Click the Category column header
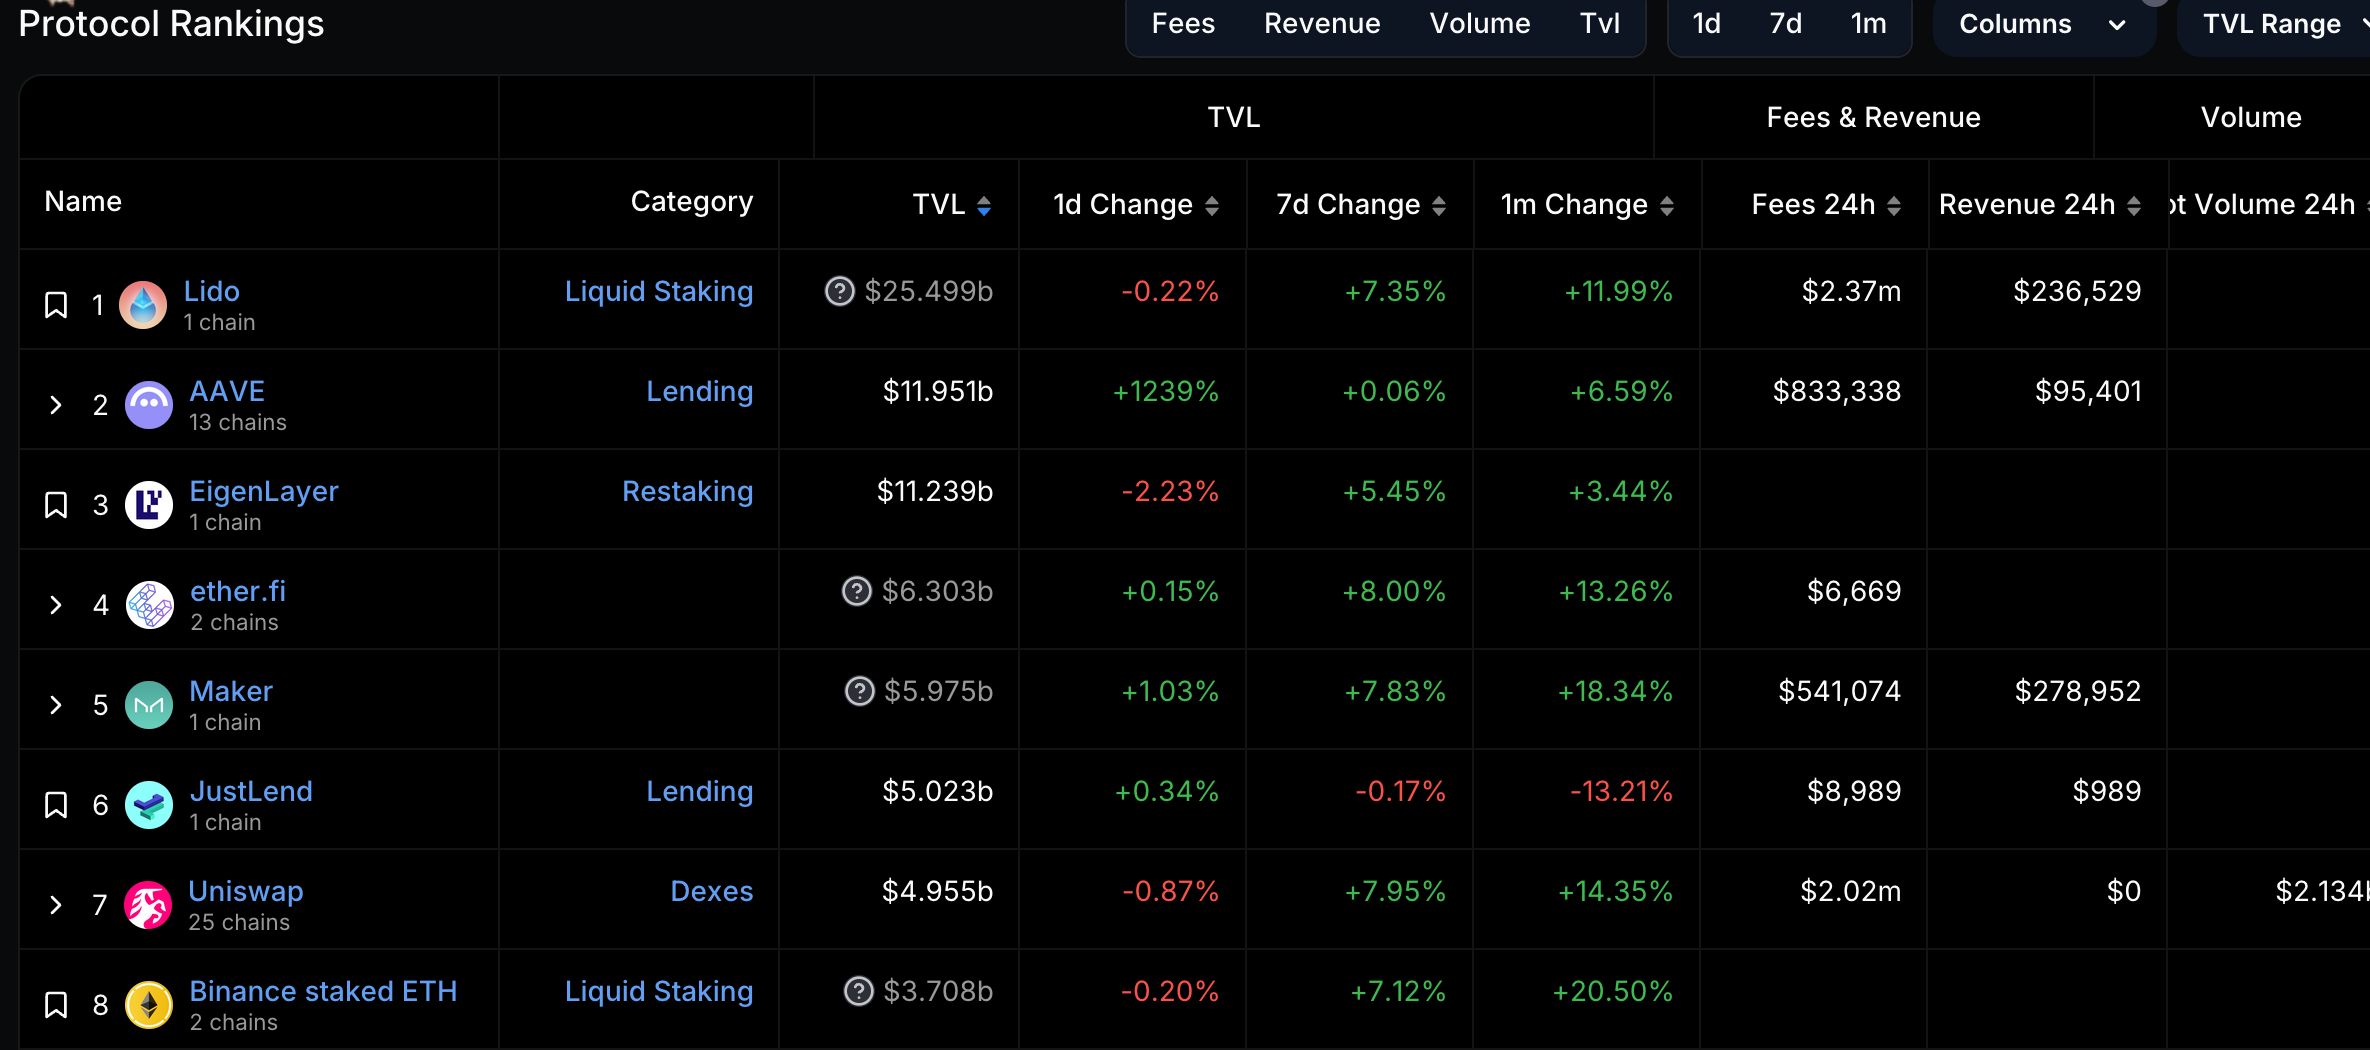This screenshot has height=1050, width=2370. point(692,202)
